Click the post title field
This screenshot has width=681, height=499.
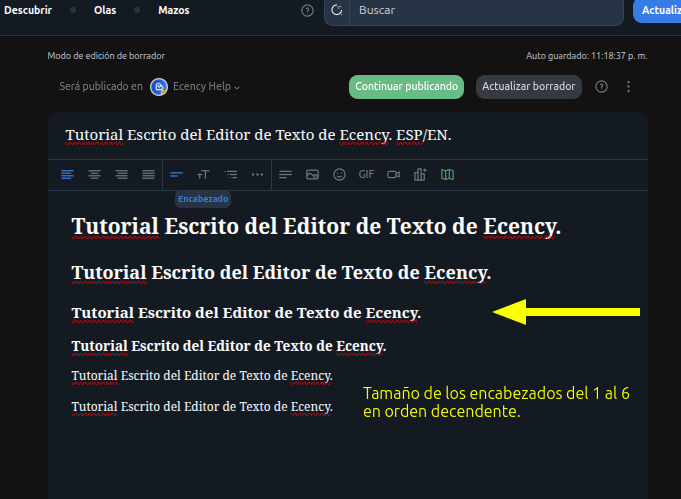[x=347, y=135]
